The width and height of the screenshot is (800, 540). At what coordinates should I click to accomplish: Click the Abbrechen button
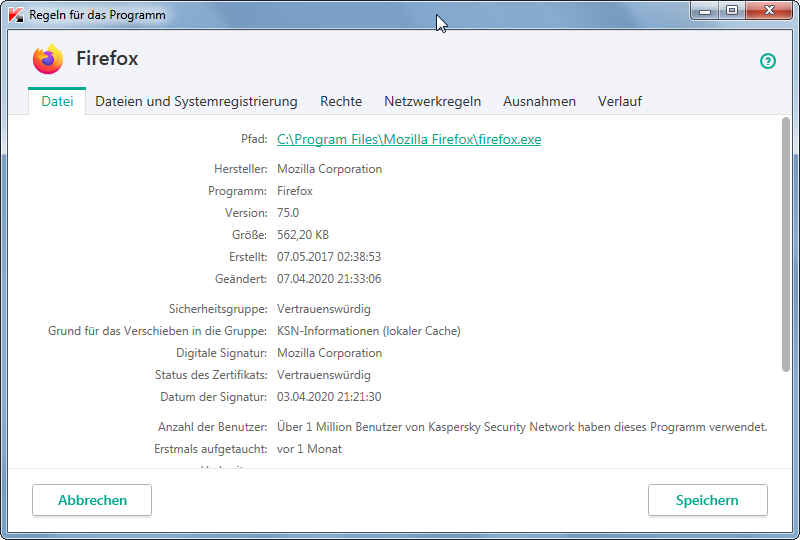92,500
